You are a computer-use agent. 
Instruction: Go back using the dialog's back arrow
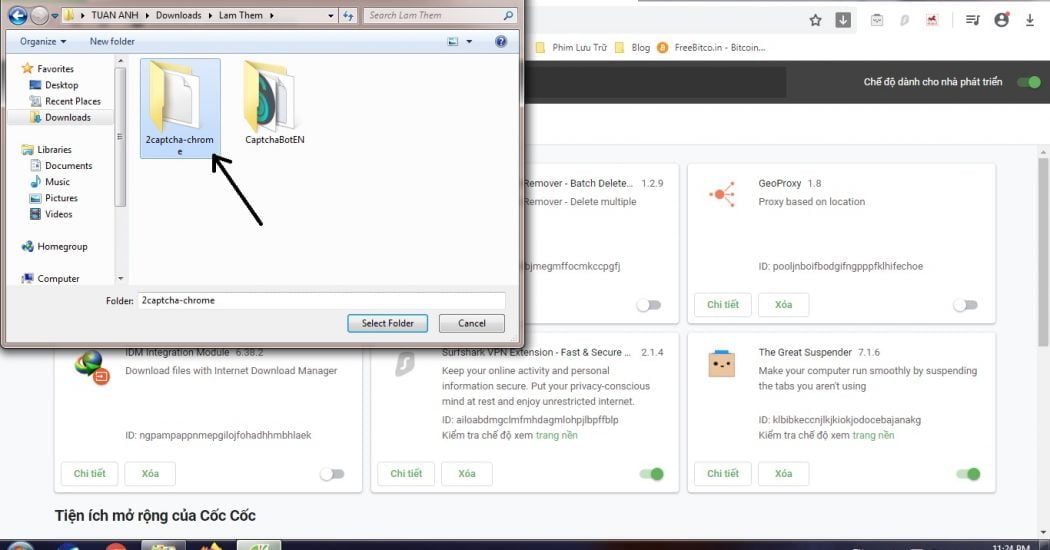tap(18, 15)
